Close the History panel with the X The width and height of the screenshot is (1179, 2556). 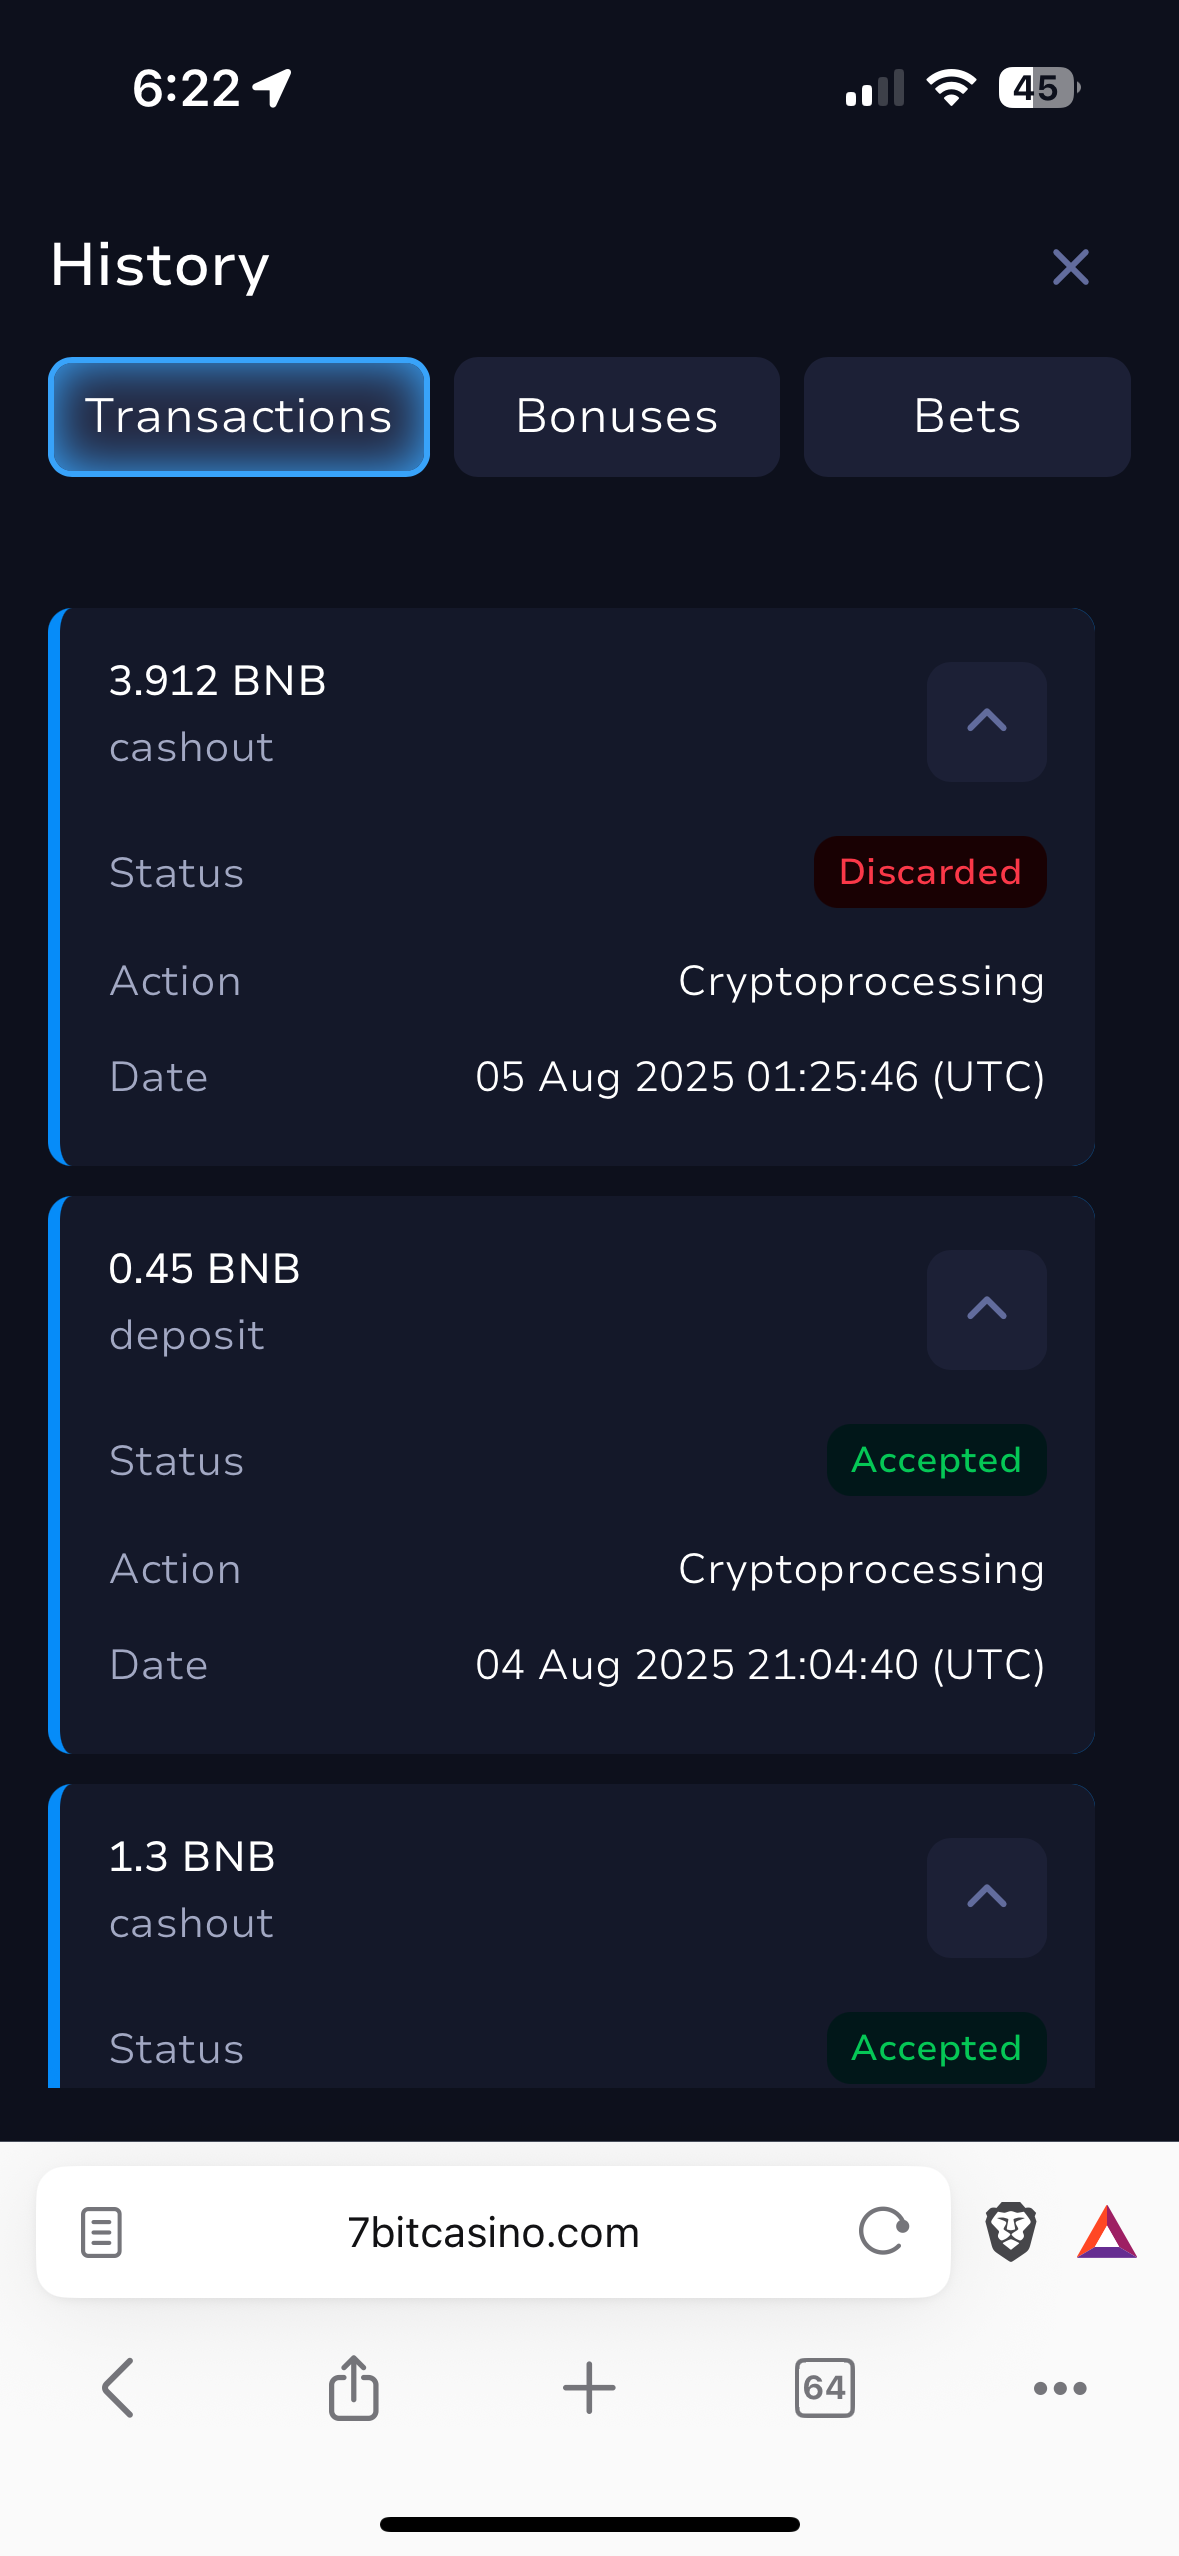click(1070, 267)
